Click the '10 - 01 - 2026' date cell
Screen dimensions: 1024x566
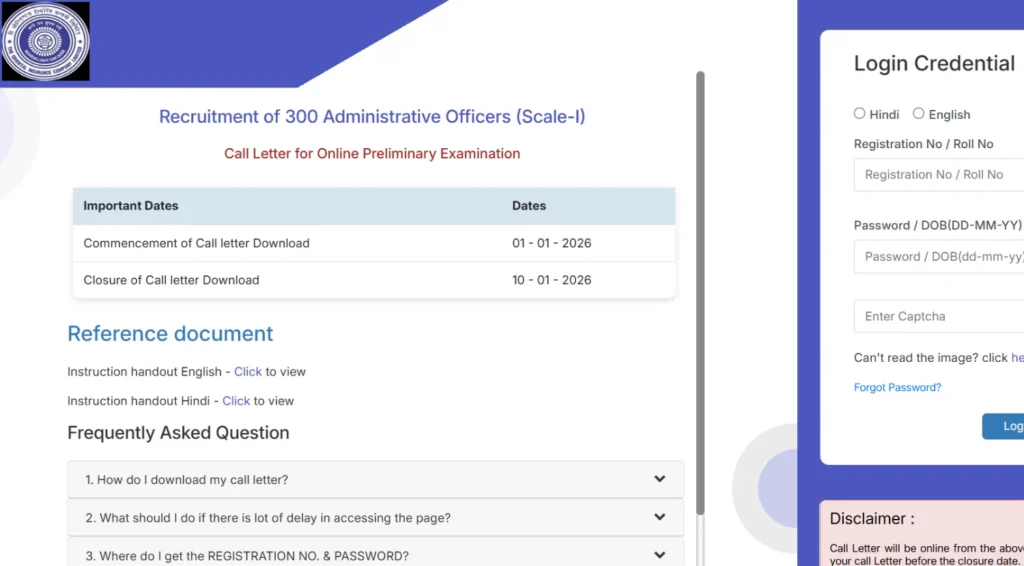552,280
